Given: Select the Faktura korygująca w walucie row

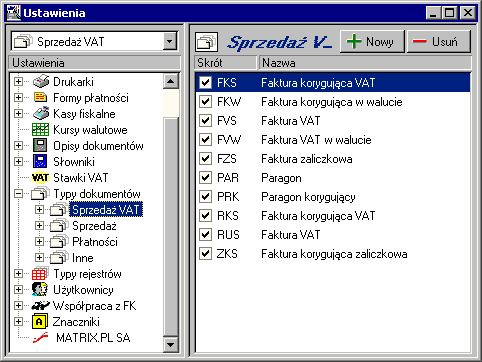Looking at the screenshot, I should pos(333,102).
